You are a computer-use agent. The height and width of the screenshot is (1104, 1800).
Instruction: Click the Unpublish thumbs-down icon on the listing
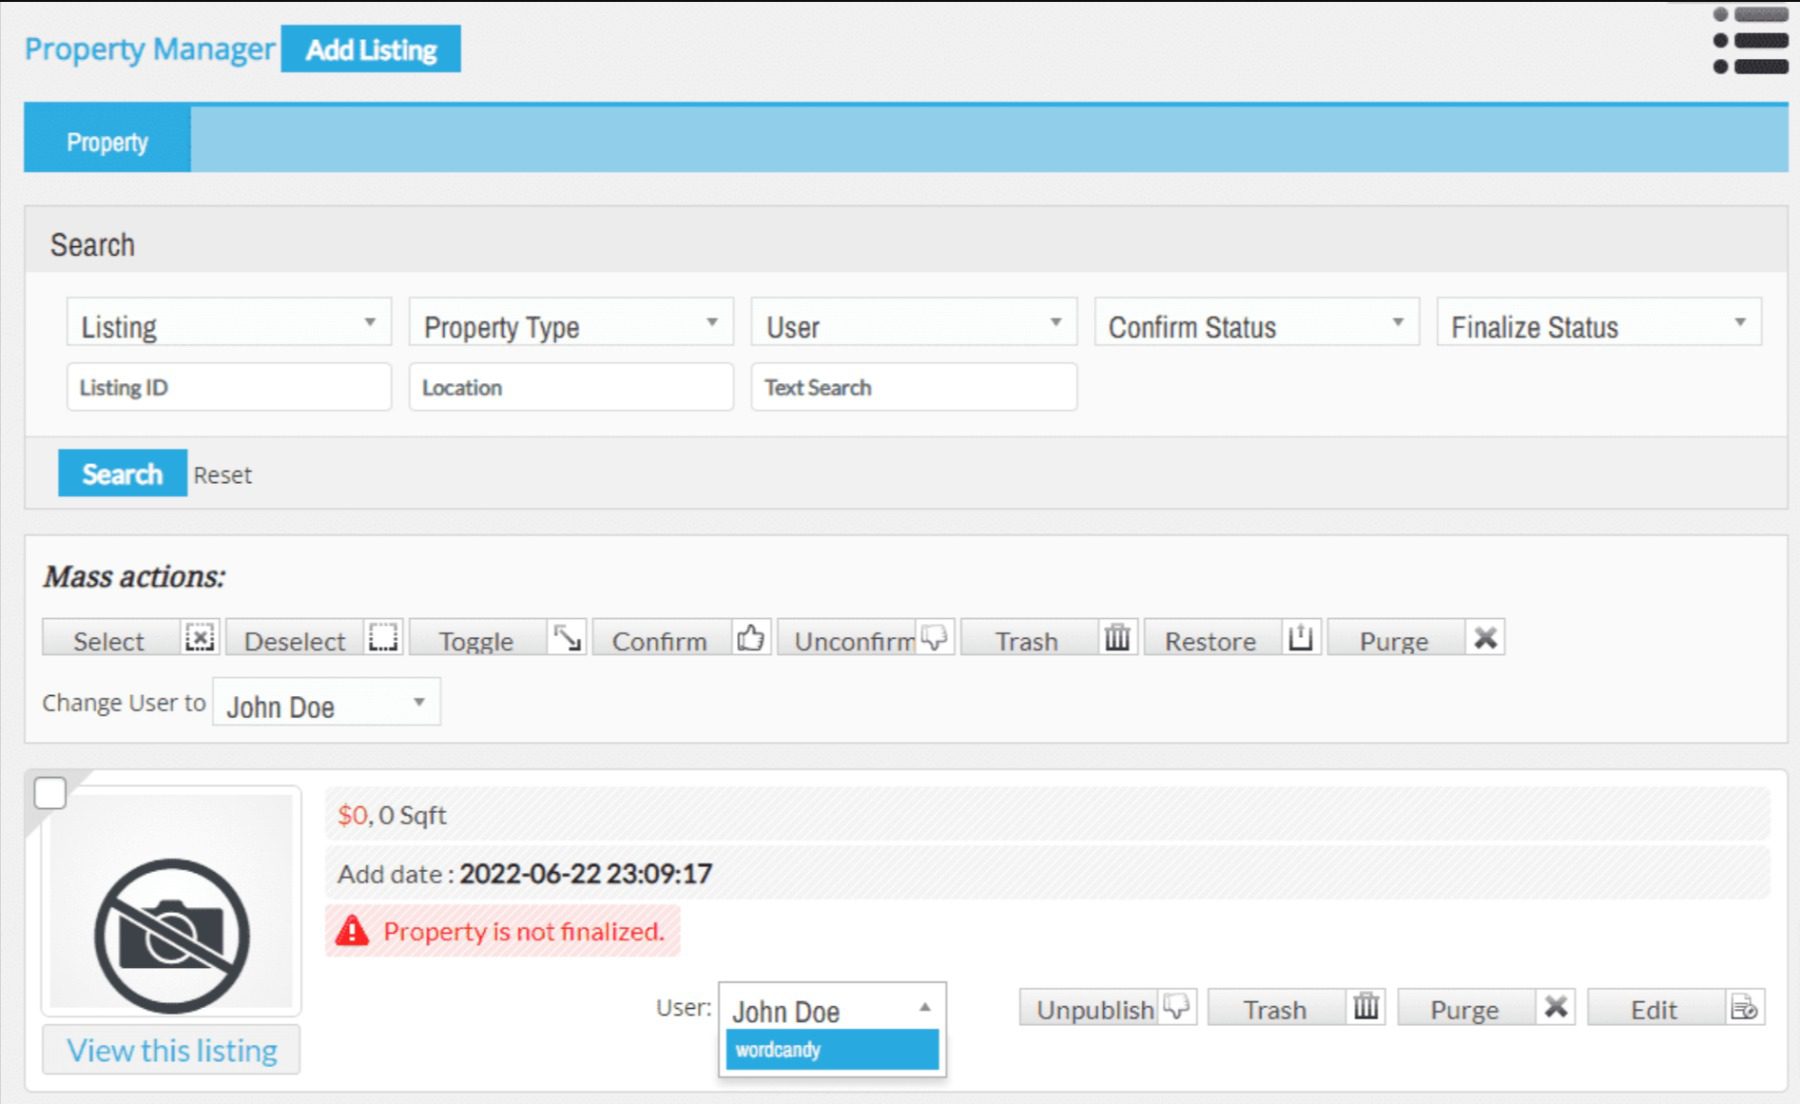tap(1175, 1007)
